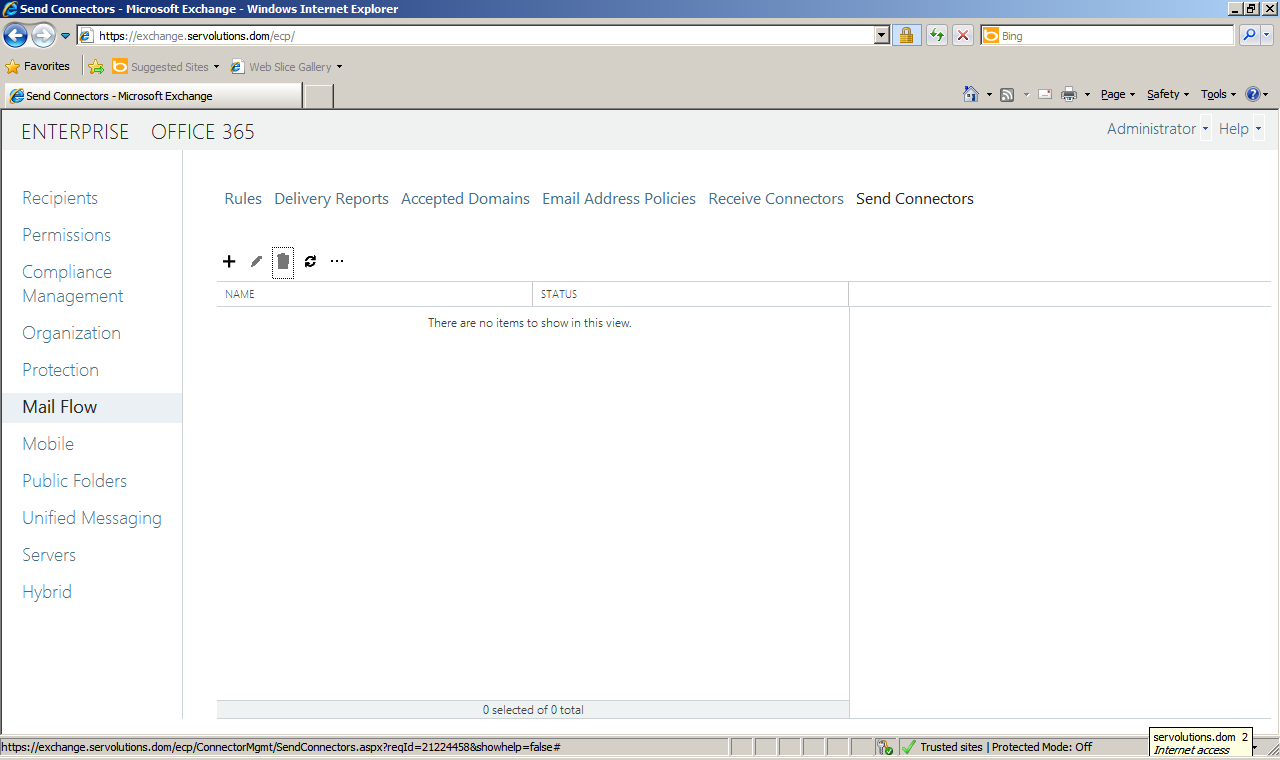
Task: Click the Bing search magnifier button
Action: 1249,35
